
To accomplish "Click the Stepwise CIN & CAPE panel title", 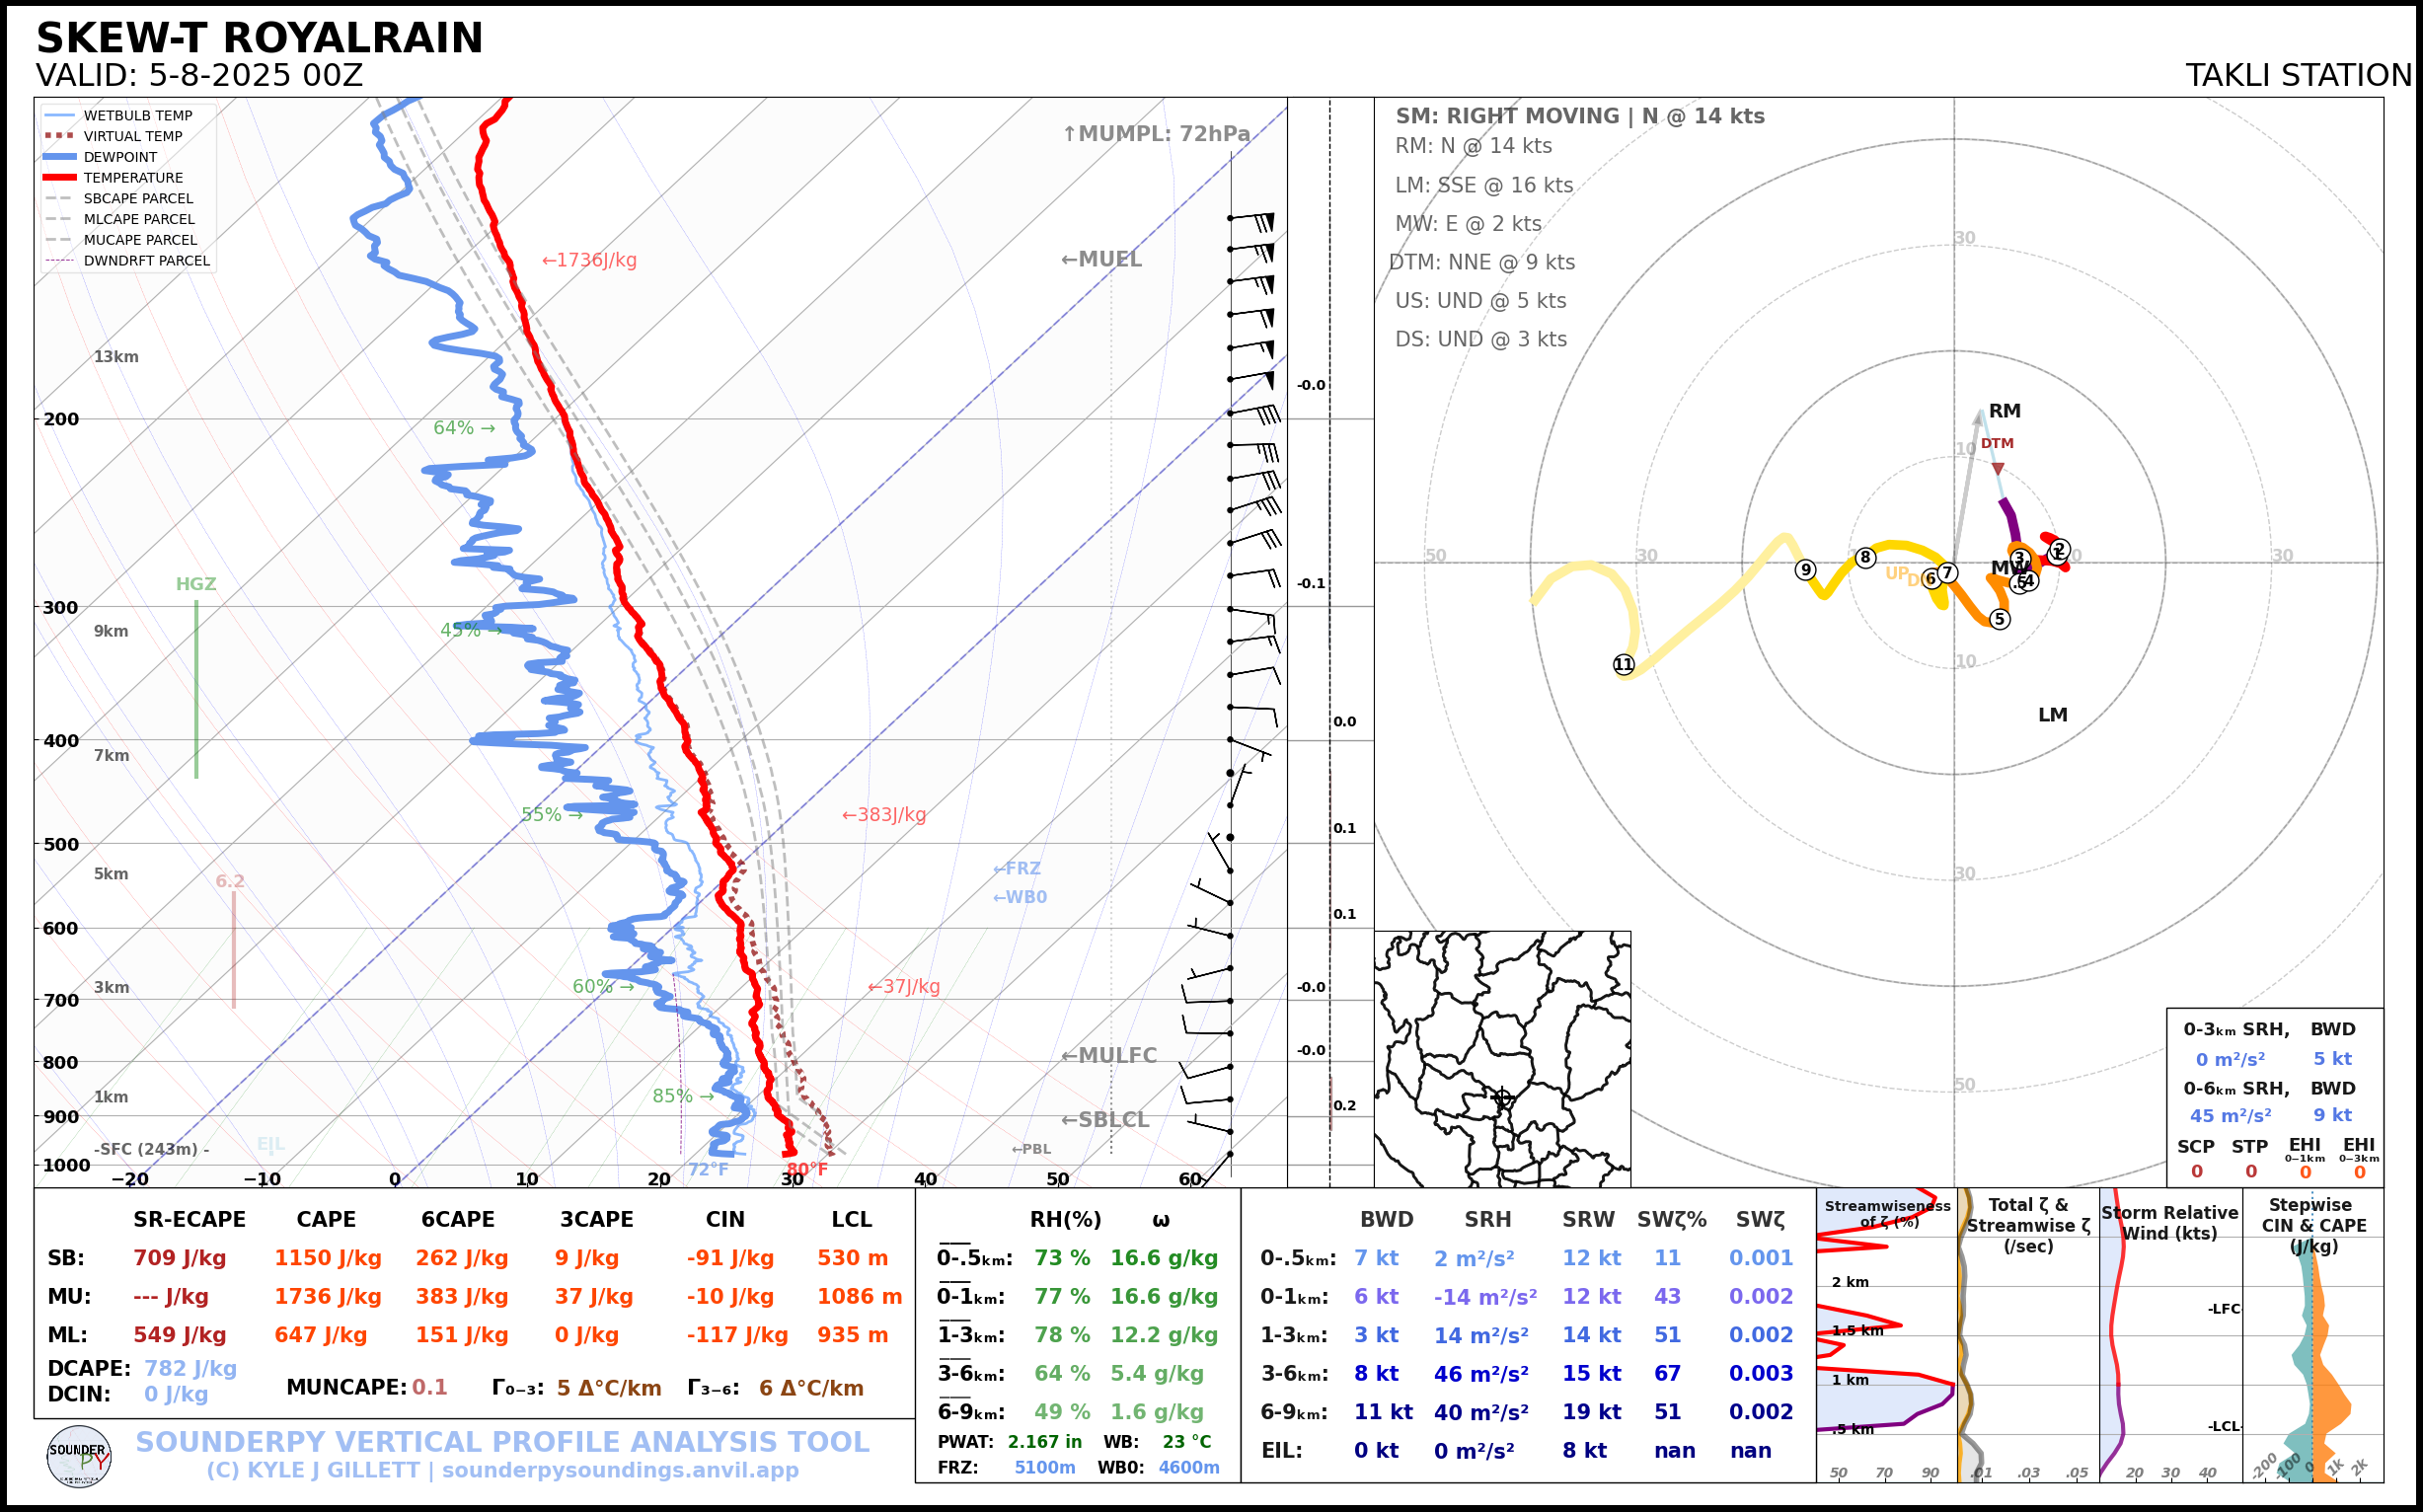I will [2313, 1225].
